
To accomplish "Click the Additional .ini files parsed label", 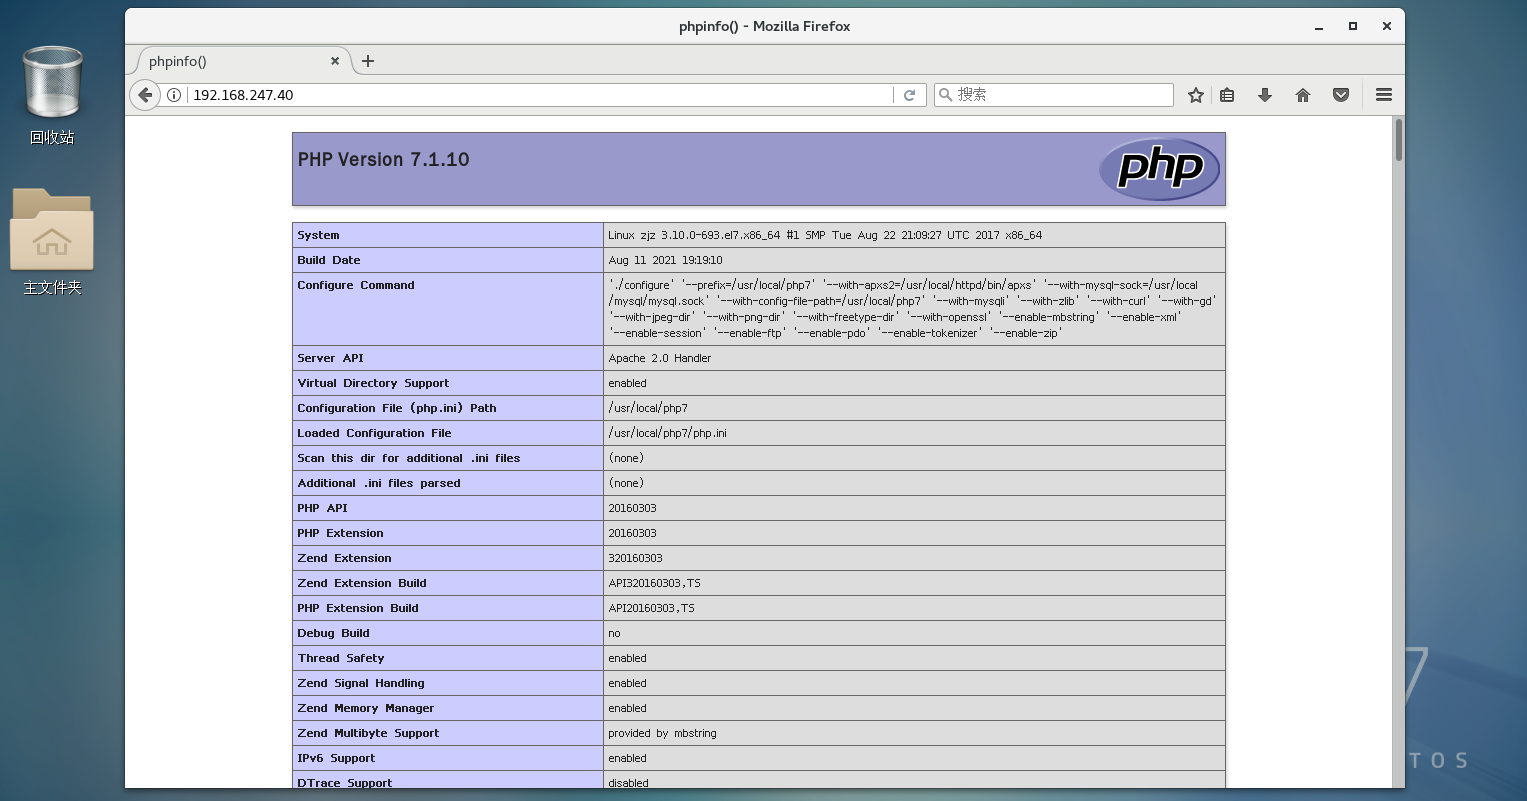I will (x=379, y=483).
